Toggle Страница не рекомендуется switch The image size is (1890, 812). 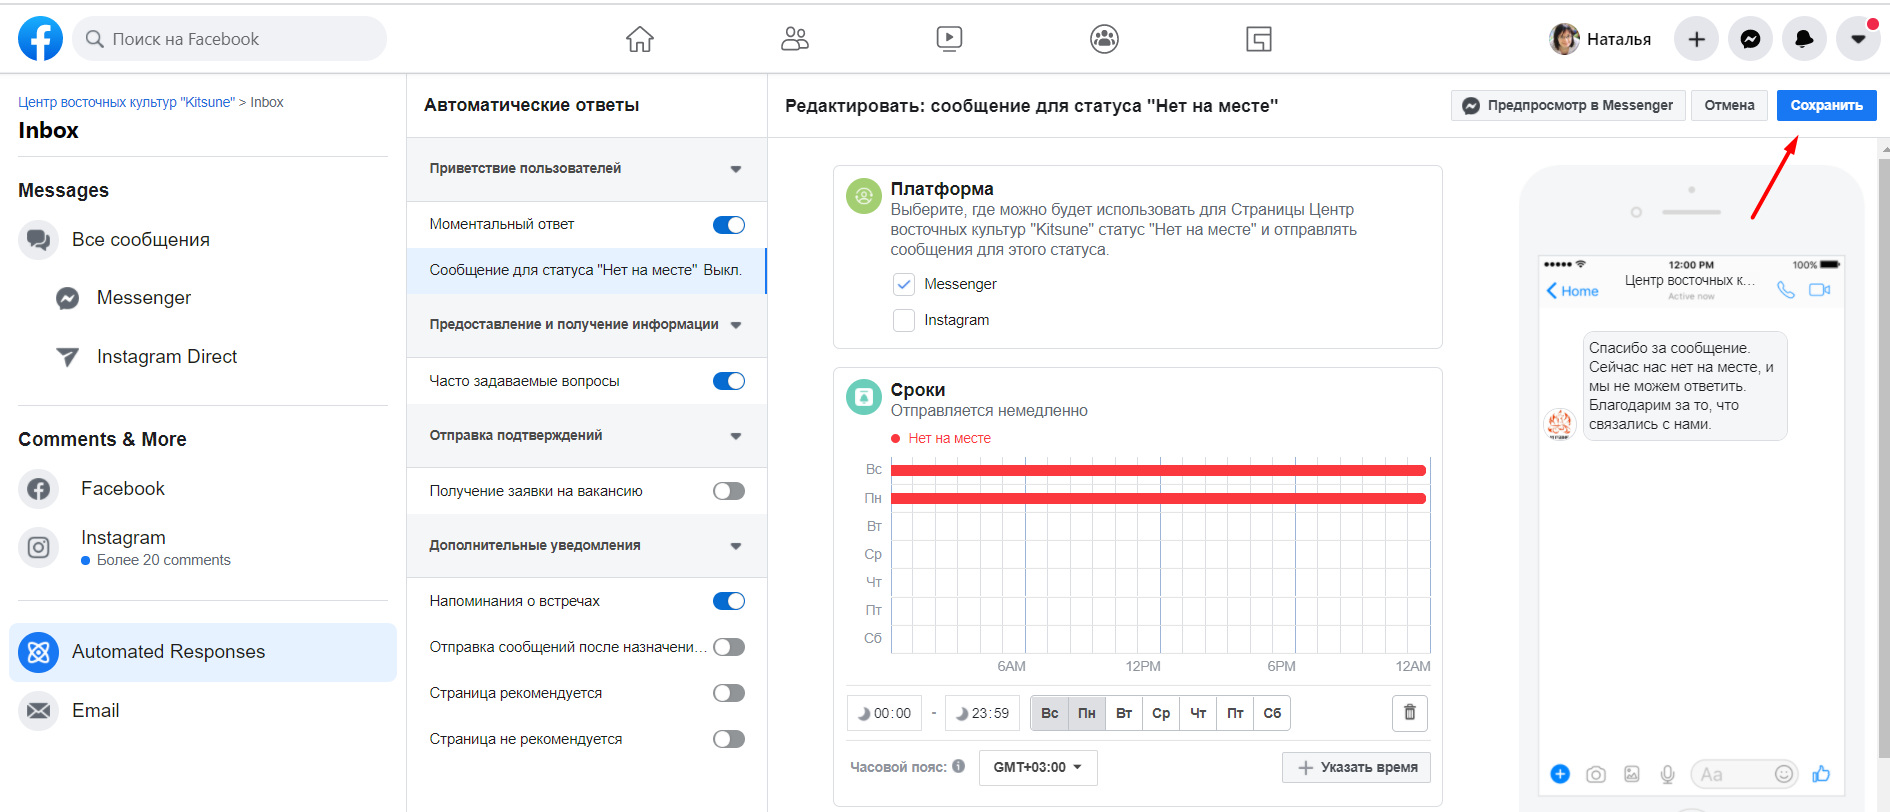pyautogui.click(x=729, y=739)
